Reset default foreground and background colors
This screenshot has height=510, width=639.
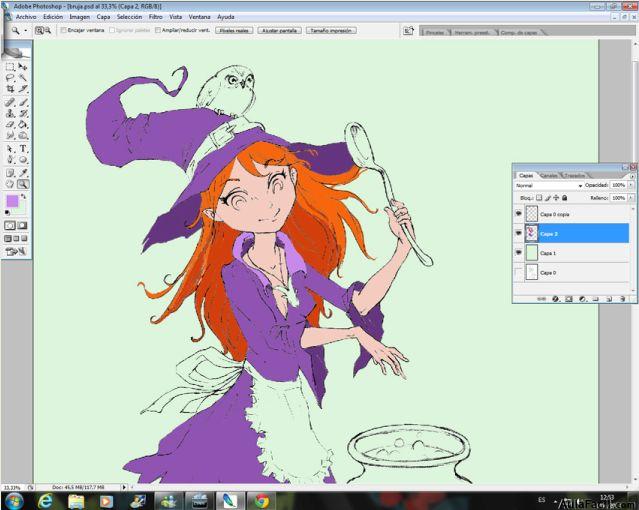coord(7,212)
